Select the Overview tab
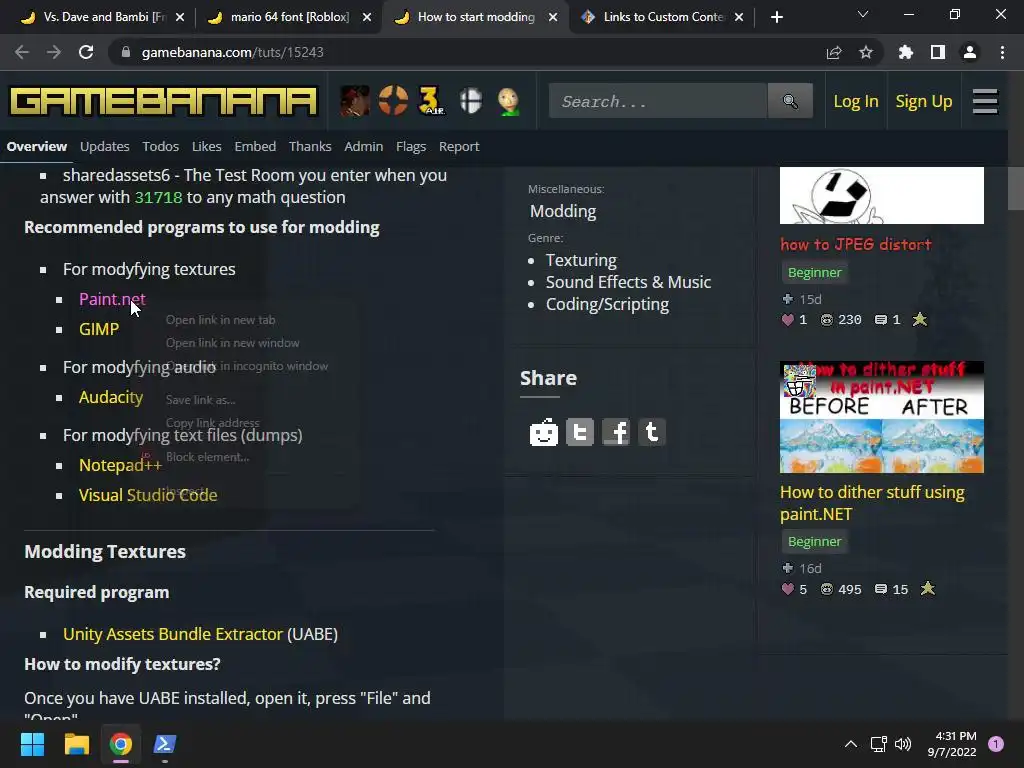 (x=37, y=146)
